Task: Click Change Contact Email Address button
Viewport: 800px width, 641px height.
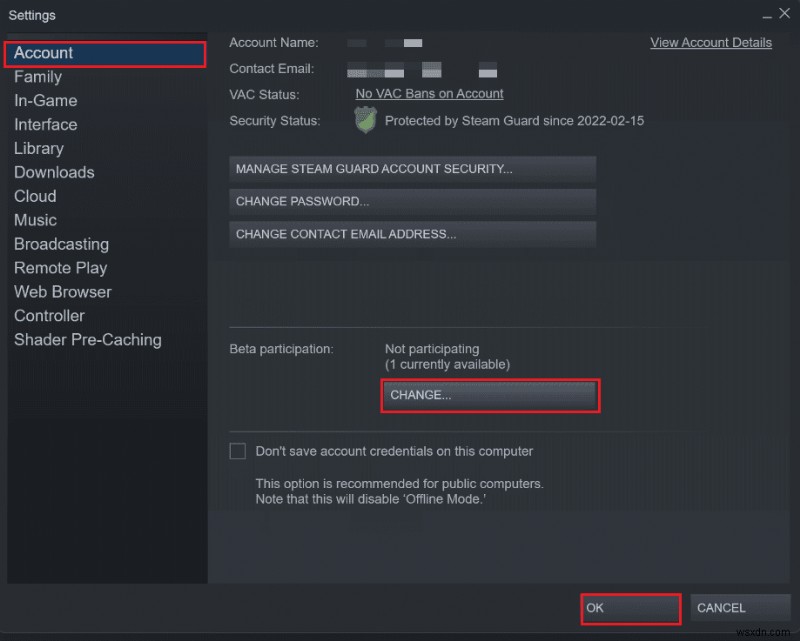Action: tap(412, 234)
